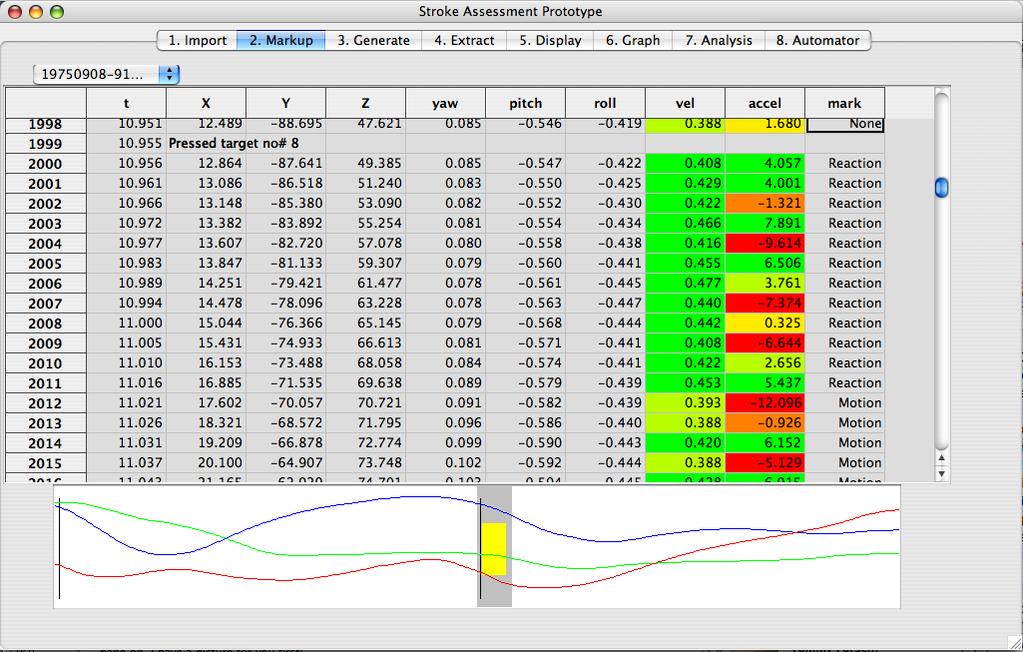The image size is (1023, 652).
Task: Click yellow accel cell 0.325
Action: click(765, 323)
